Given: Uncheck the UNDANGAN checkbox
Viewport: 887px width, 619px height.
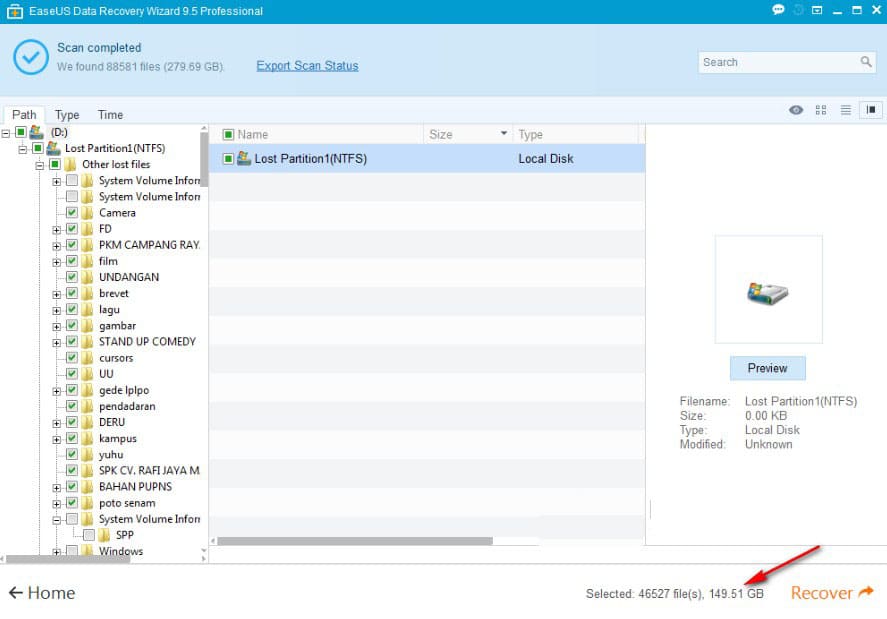Looking at the screenshot, I should [x=72, y=277].
